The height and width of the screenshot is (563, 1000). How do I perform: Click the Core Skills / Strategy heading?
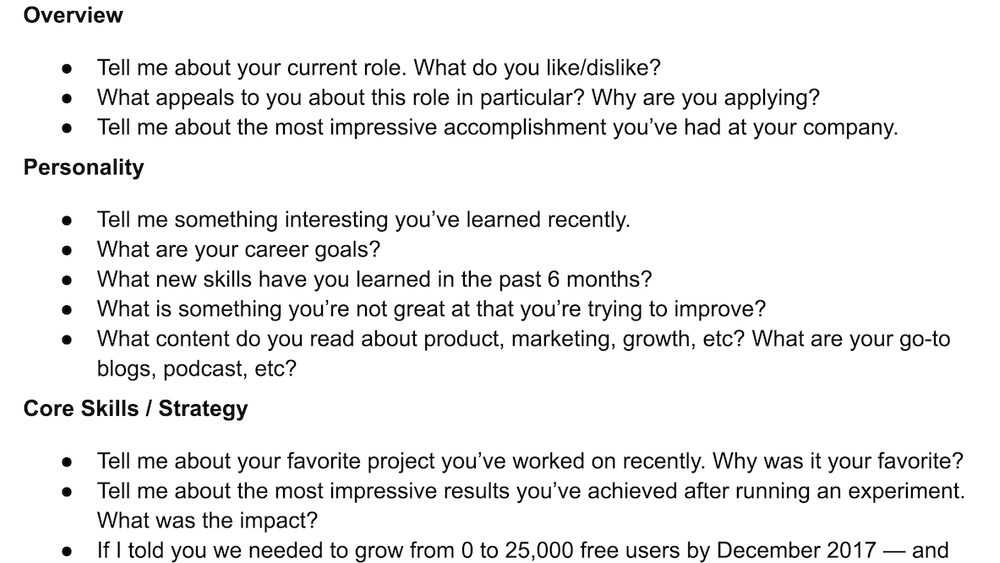(x=135, y=408)
